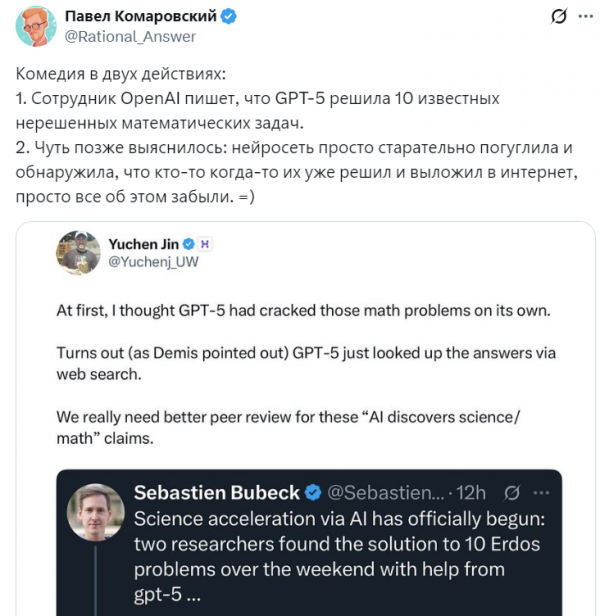Click Yuchen Jin's profile photo
This screenshot has width=600, height=616.
tap(77, 252)
